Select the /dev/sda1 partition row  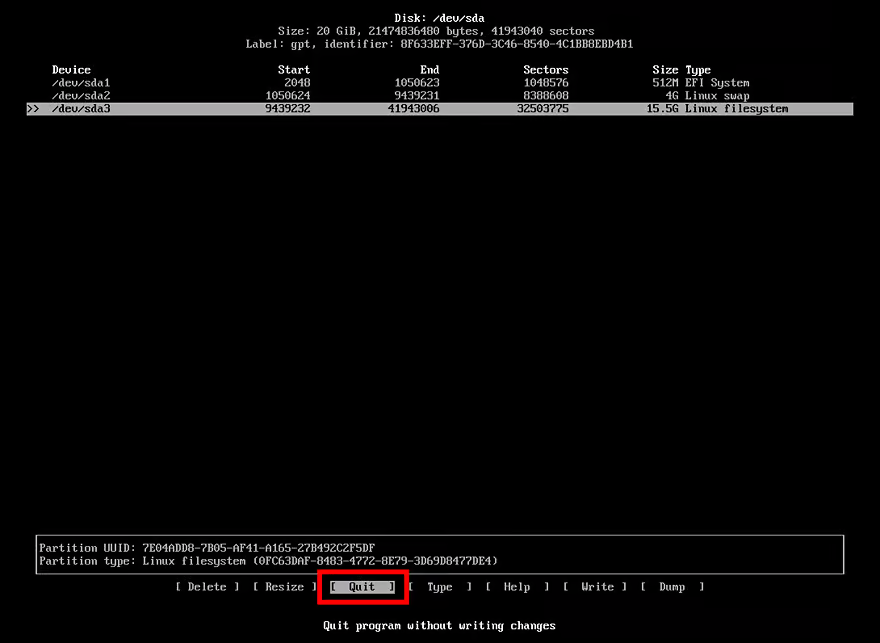[80, 83]
